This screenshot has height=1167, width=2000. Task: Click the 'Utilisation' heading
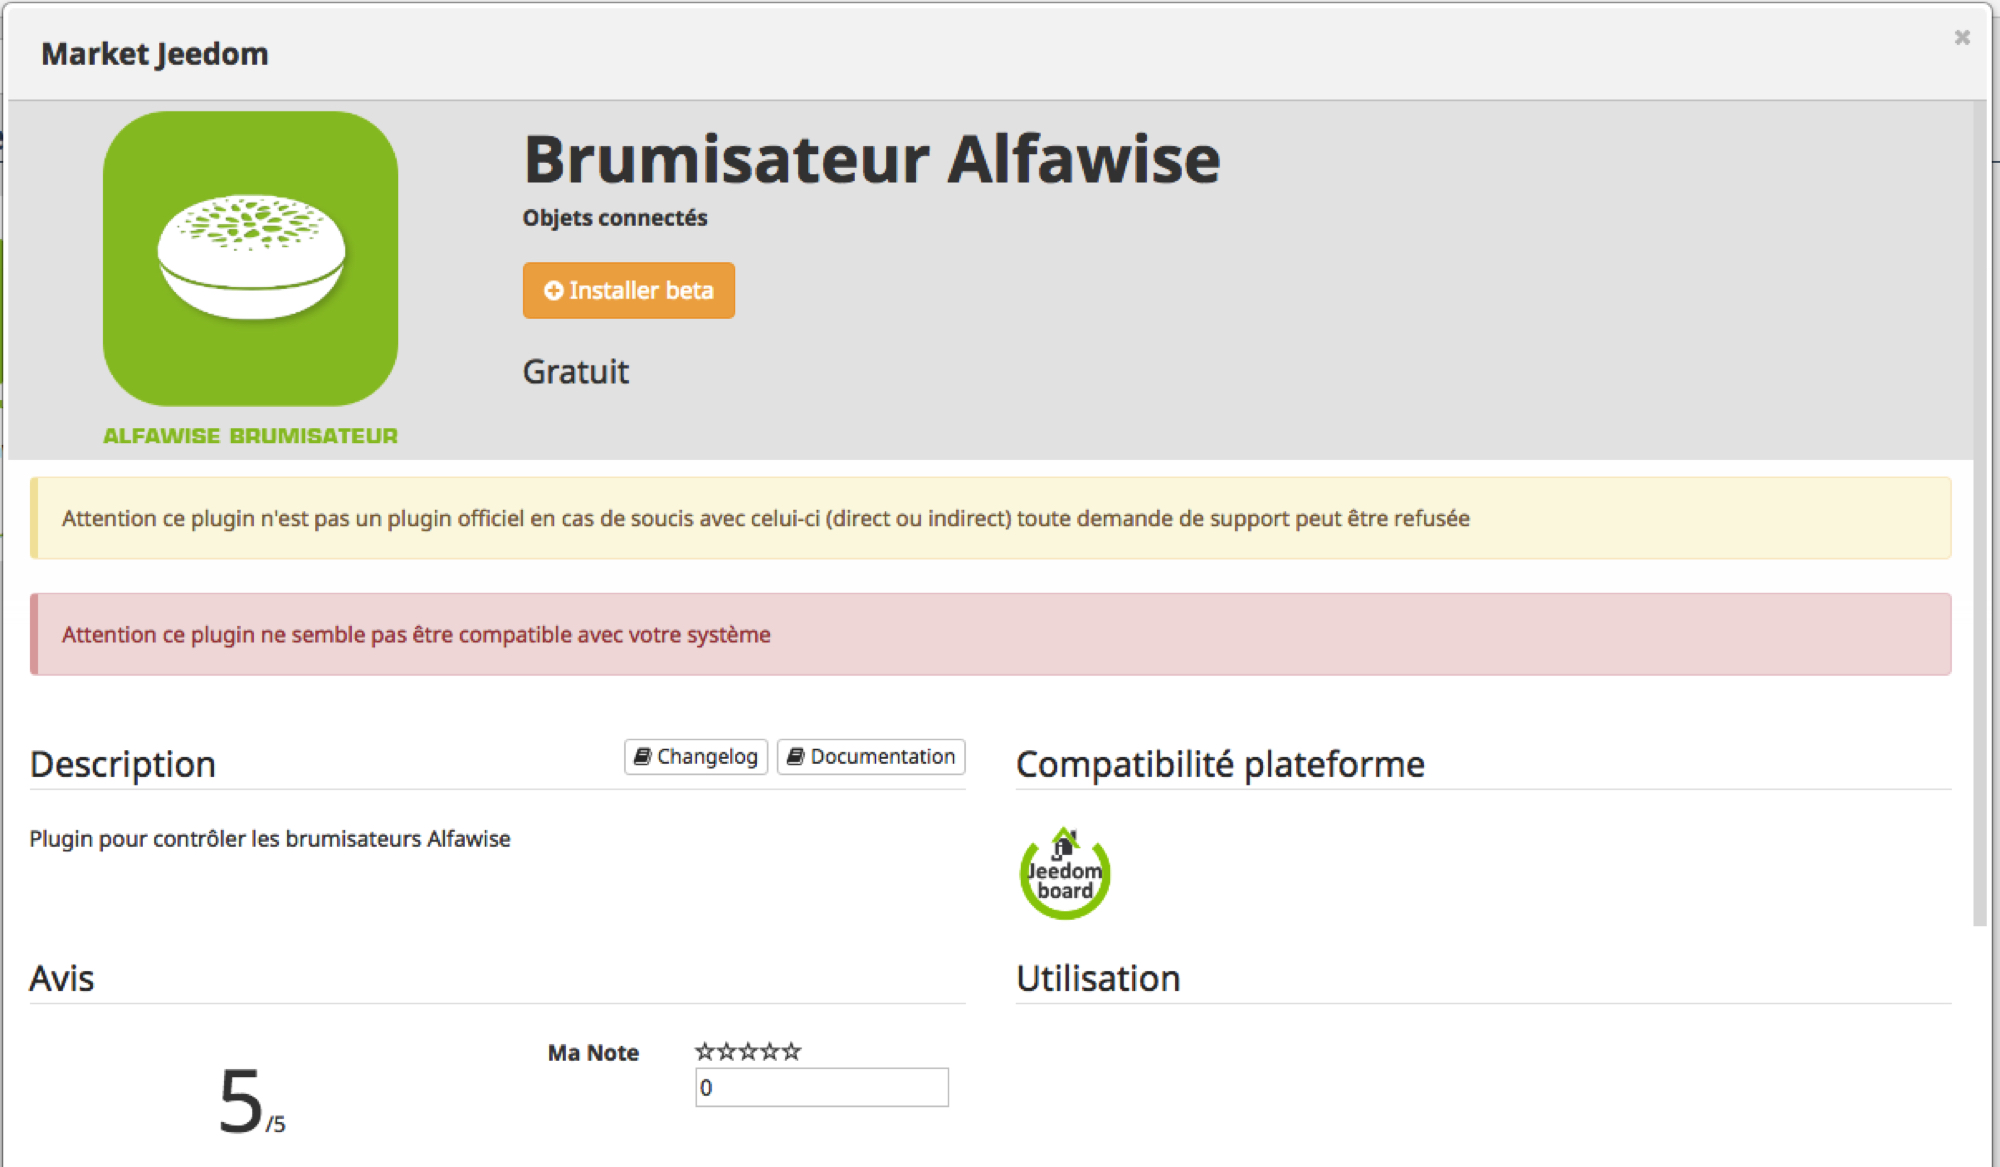(x=1098, y=978)
